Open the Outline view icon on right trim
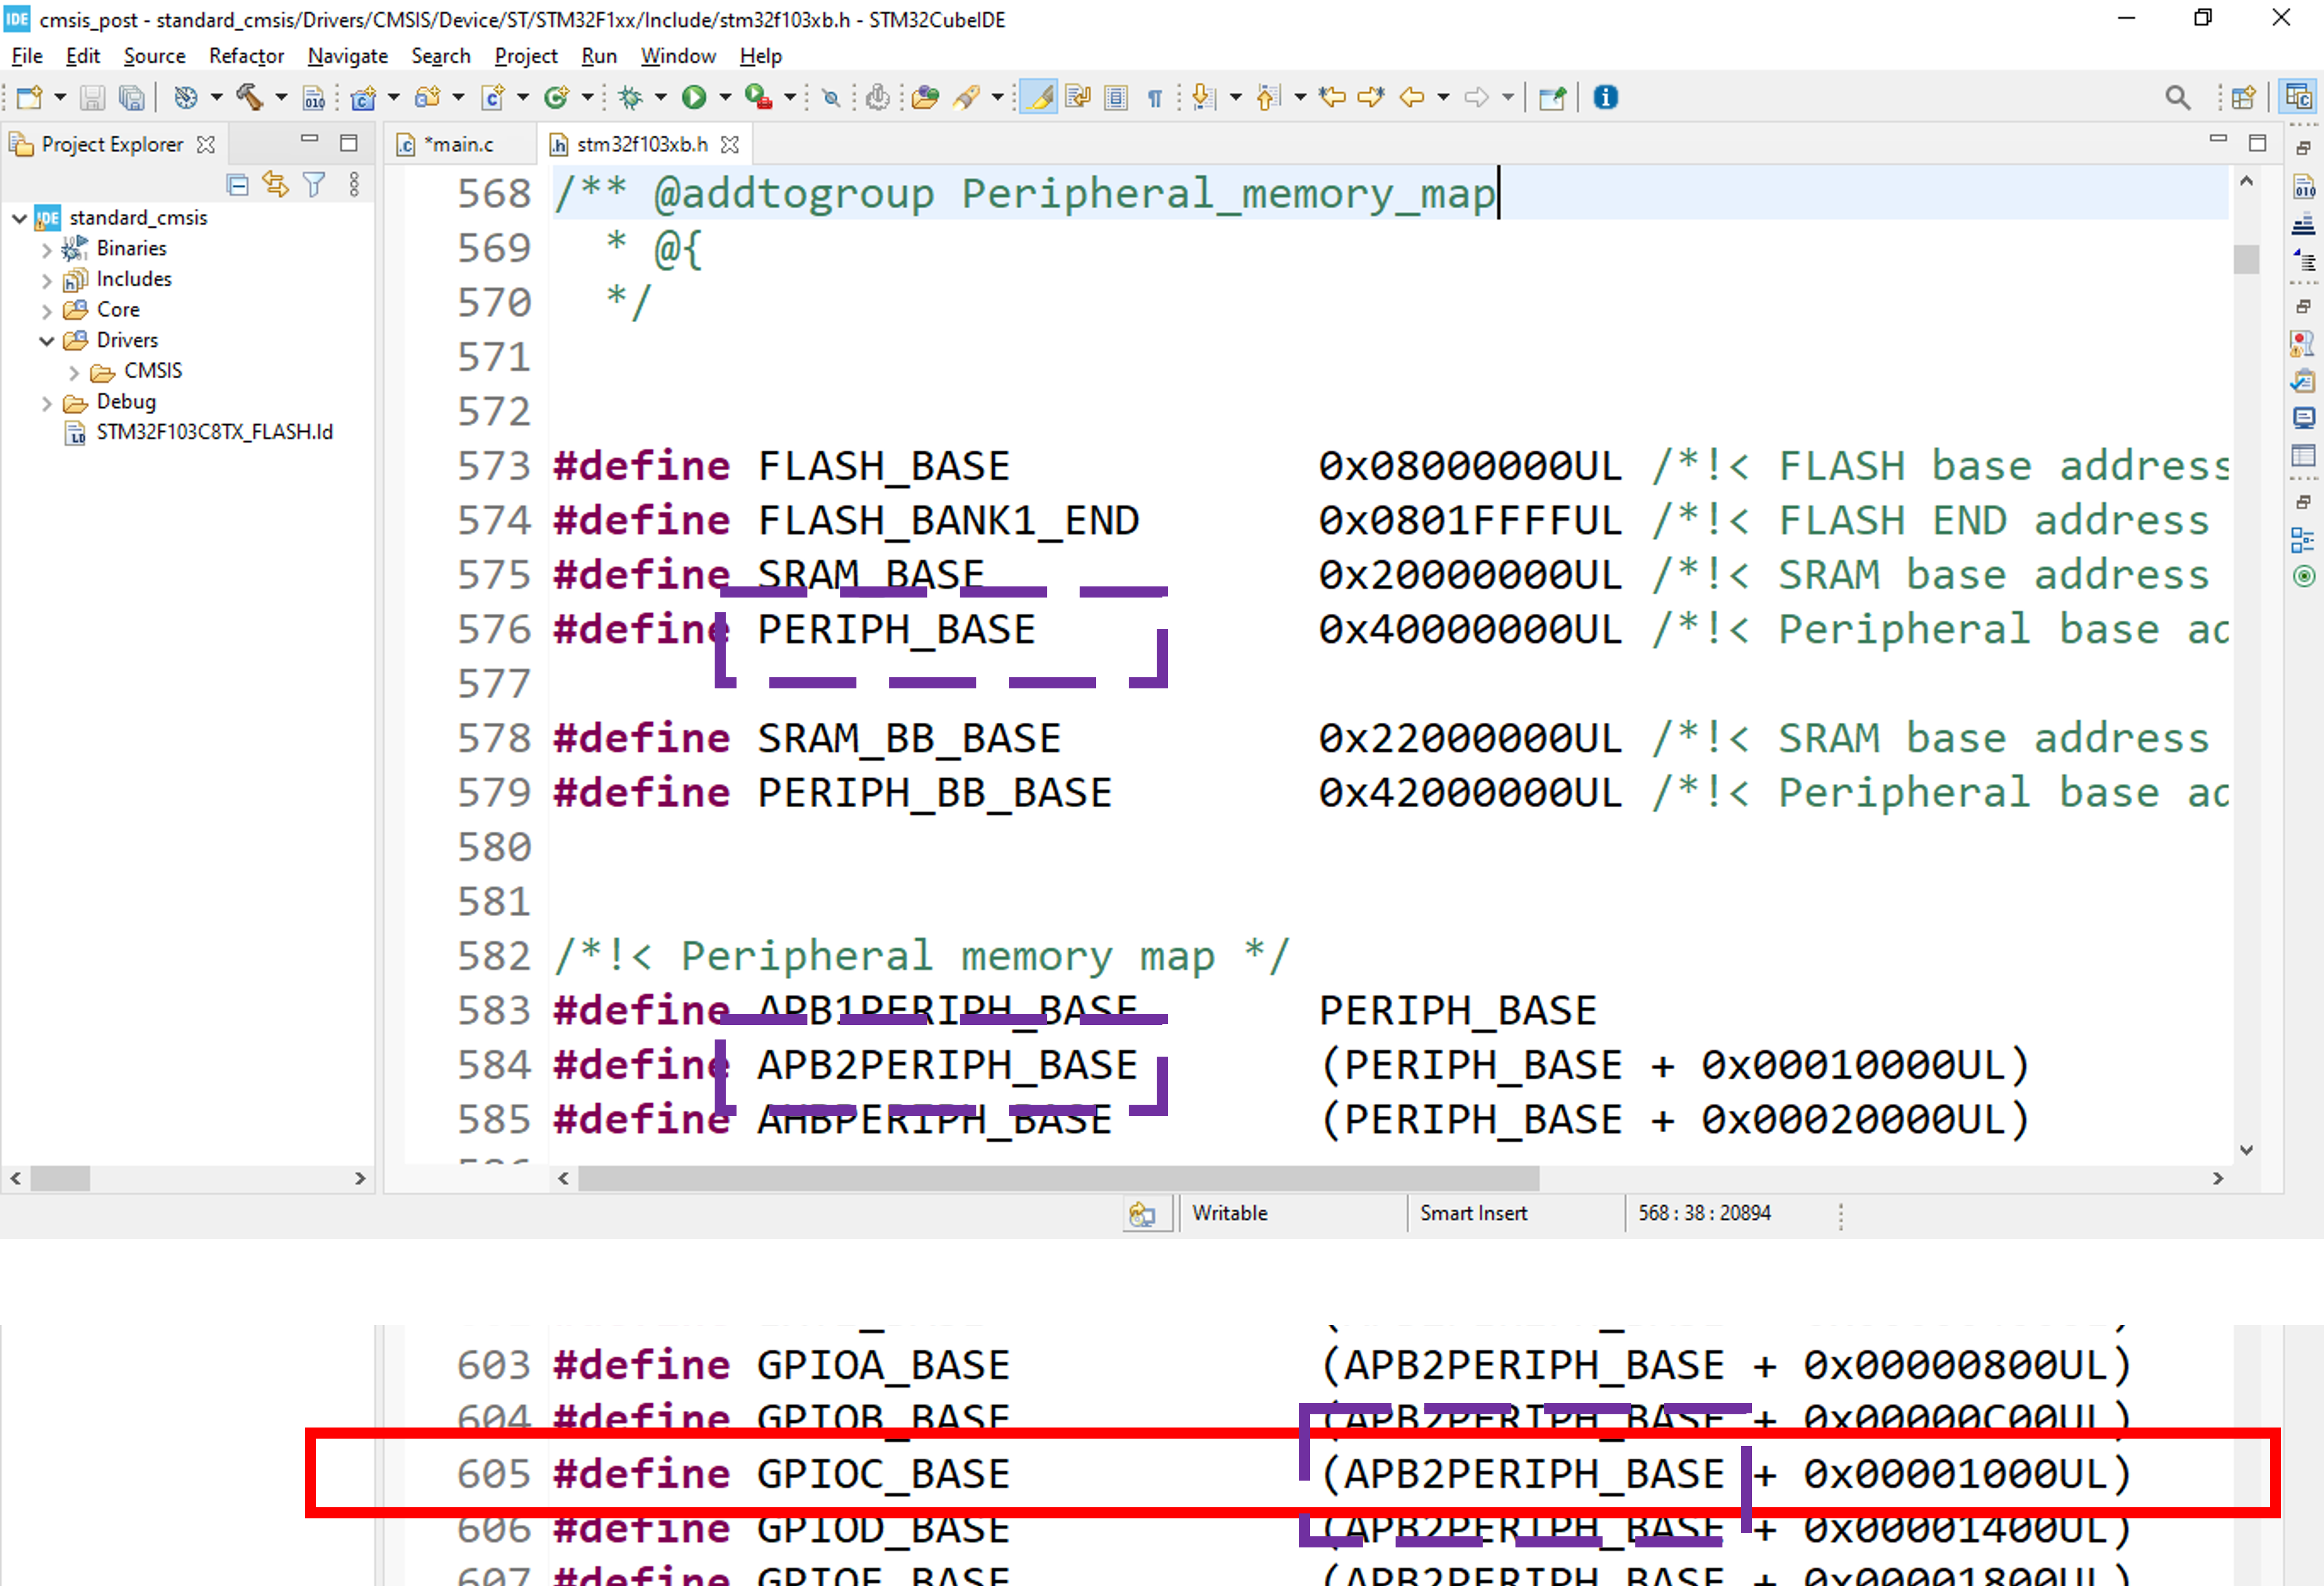Image resolution: width=2324 pixels, height=1586 pixels. click(x=2303, y=541)
